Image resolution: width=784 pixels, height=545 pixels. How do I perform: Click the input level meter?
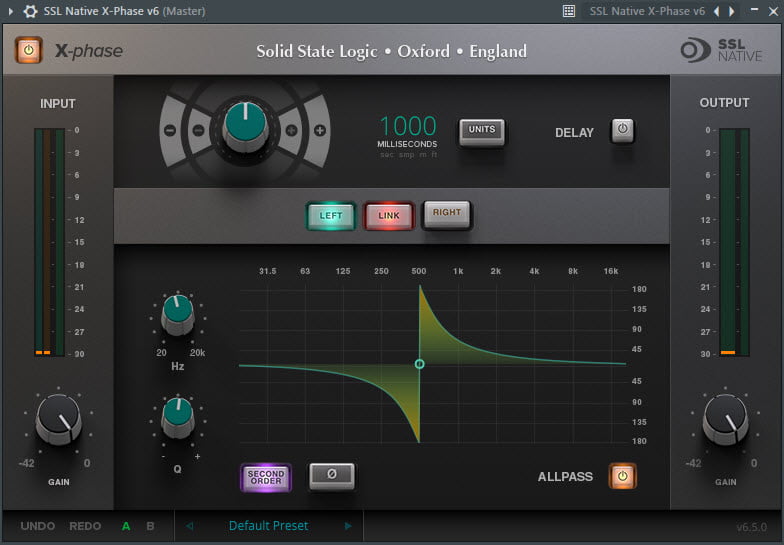50,242
